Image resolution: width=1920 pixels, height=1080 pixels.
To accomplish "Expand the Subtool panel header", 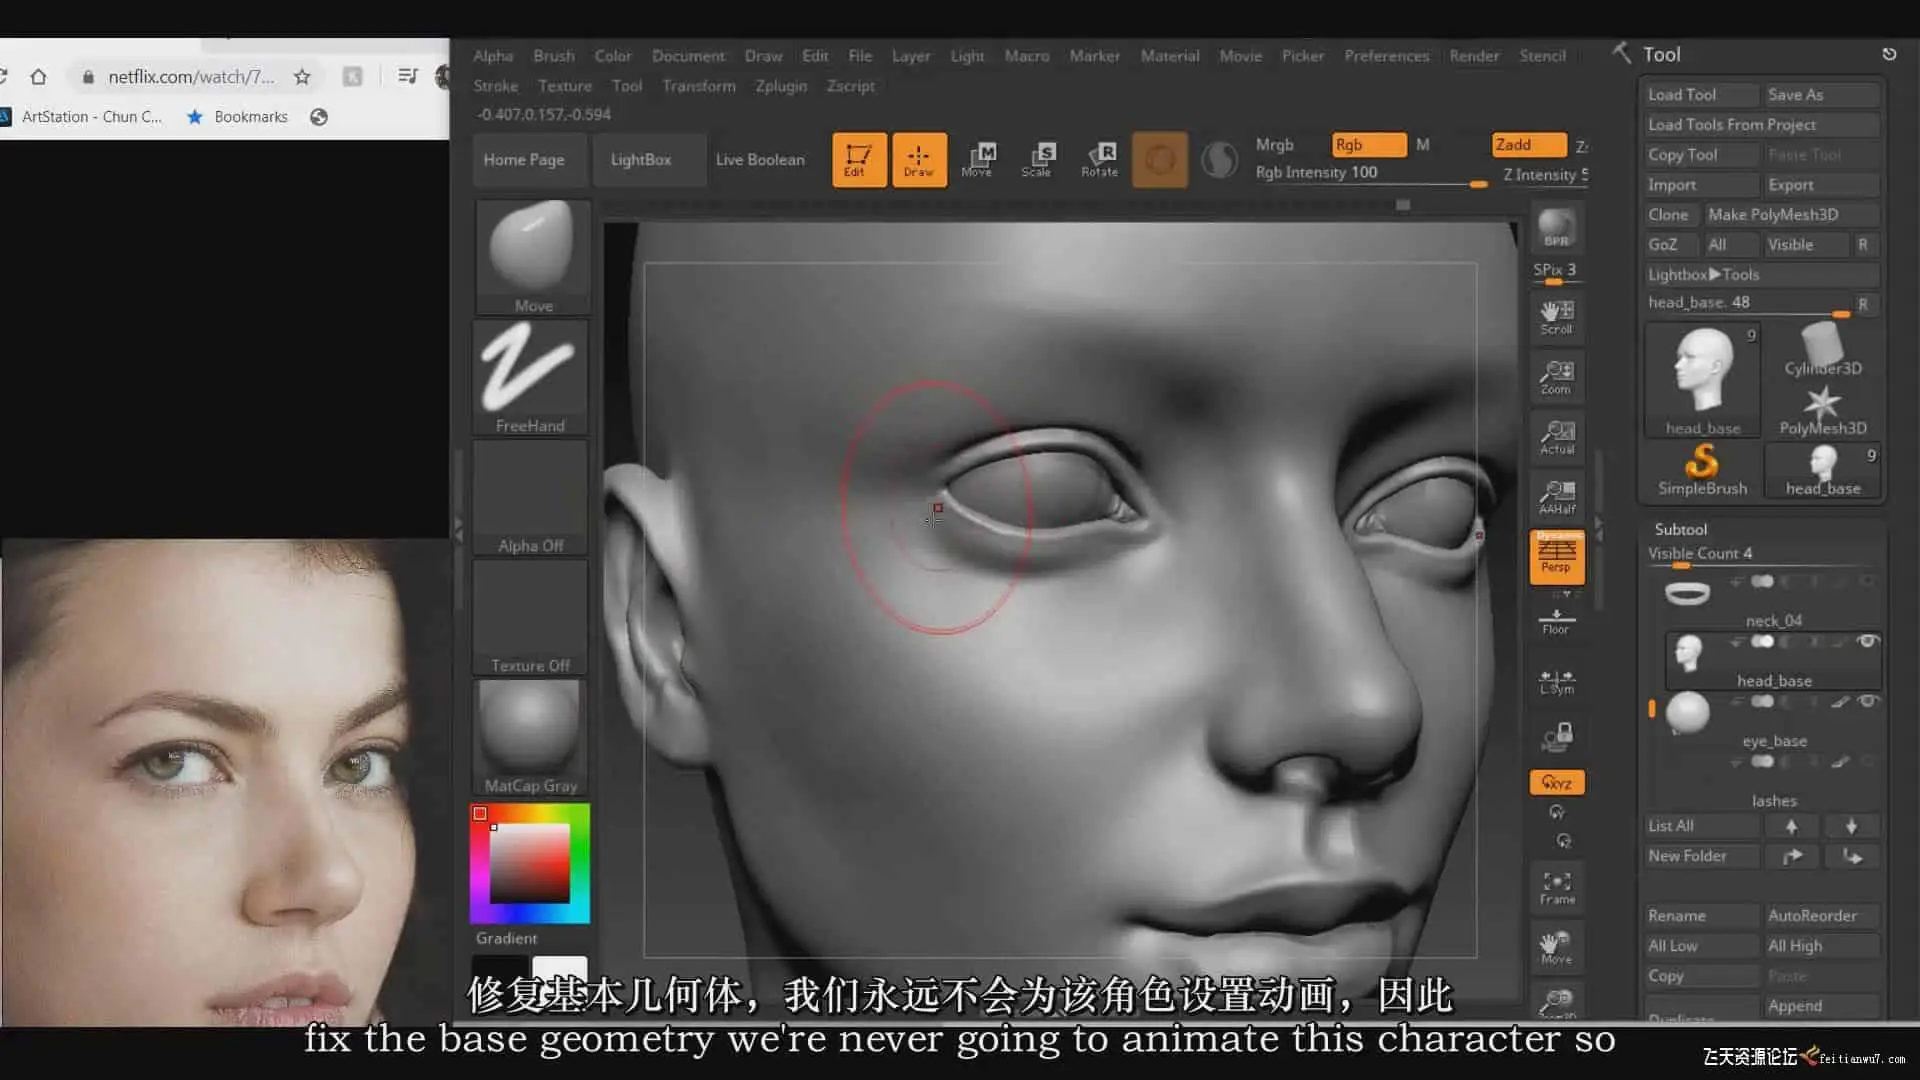I will 1680,529.
